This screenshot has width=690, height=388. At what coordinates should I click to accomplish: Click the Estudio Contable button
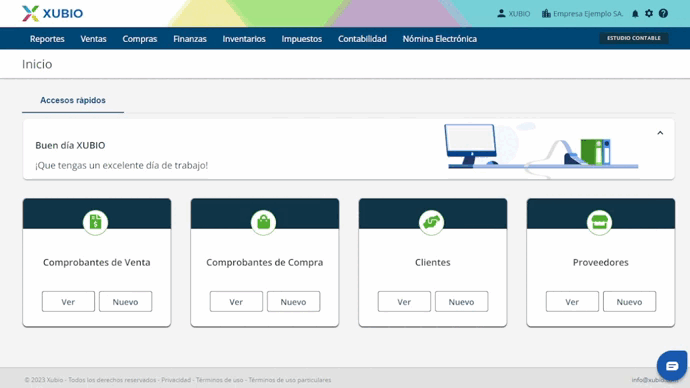tap(634, 38)
